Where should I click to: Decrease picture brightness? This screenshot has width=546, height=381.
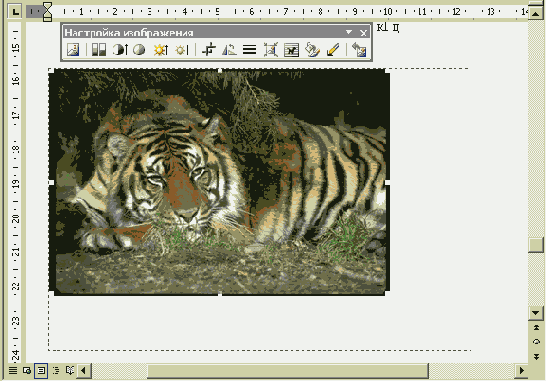coord(181,50)
